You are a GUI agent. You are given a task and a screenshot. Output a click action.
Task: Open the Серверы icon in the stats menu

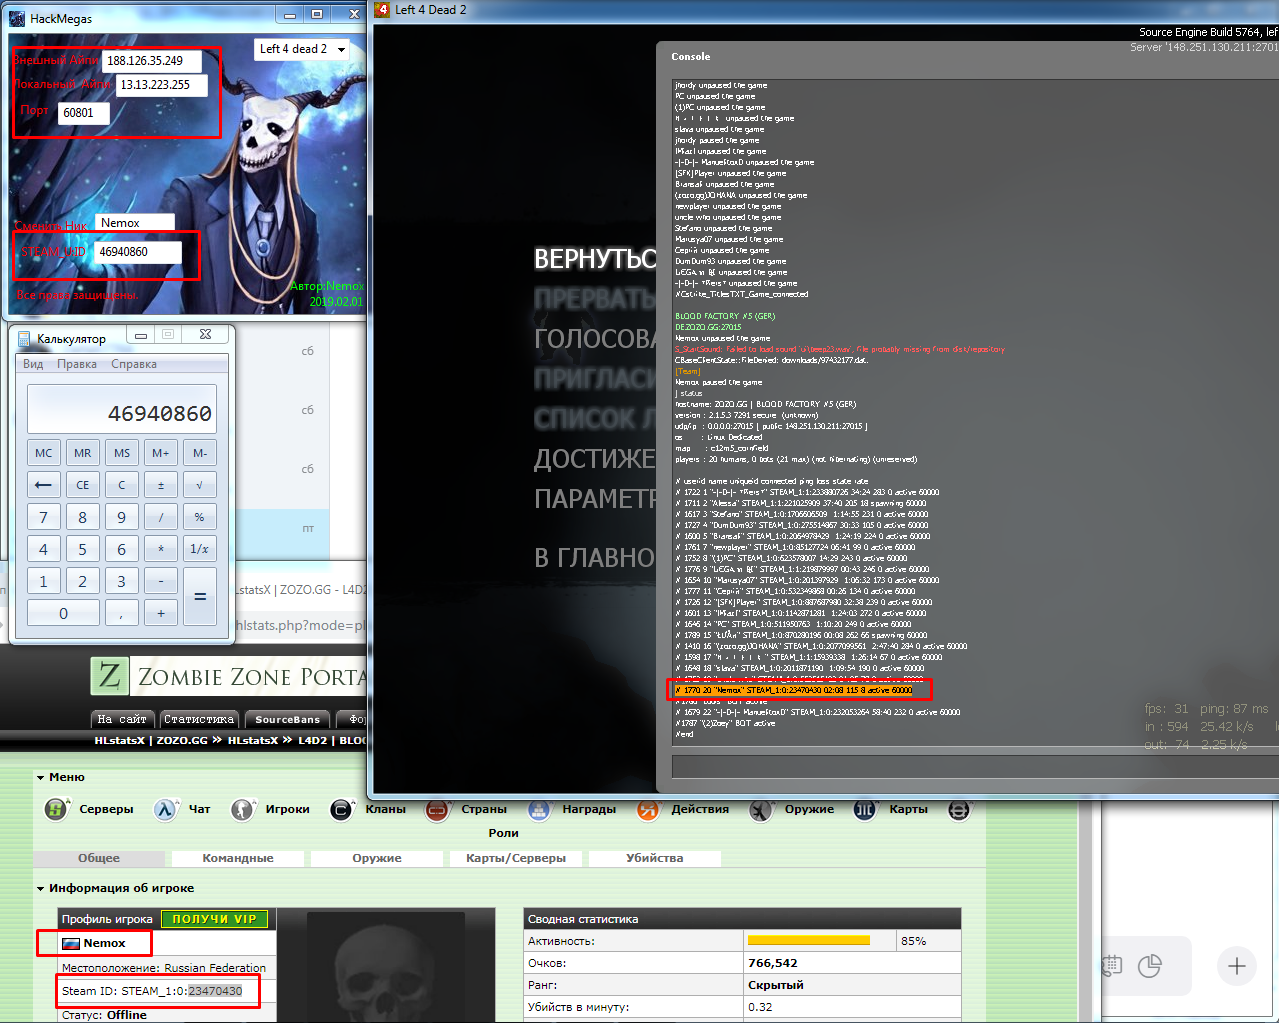pyautogui.click(x=56, y=809)
